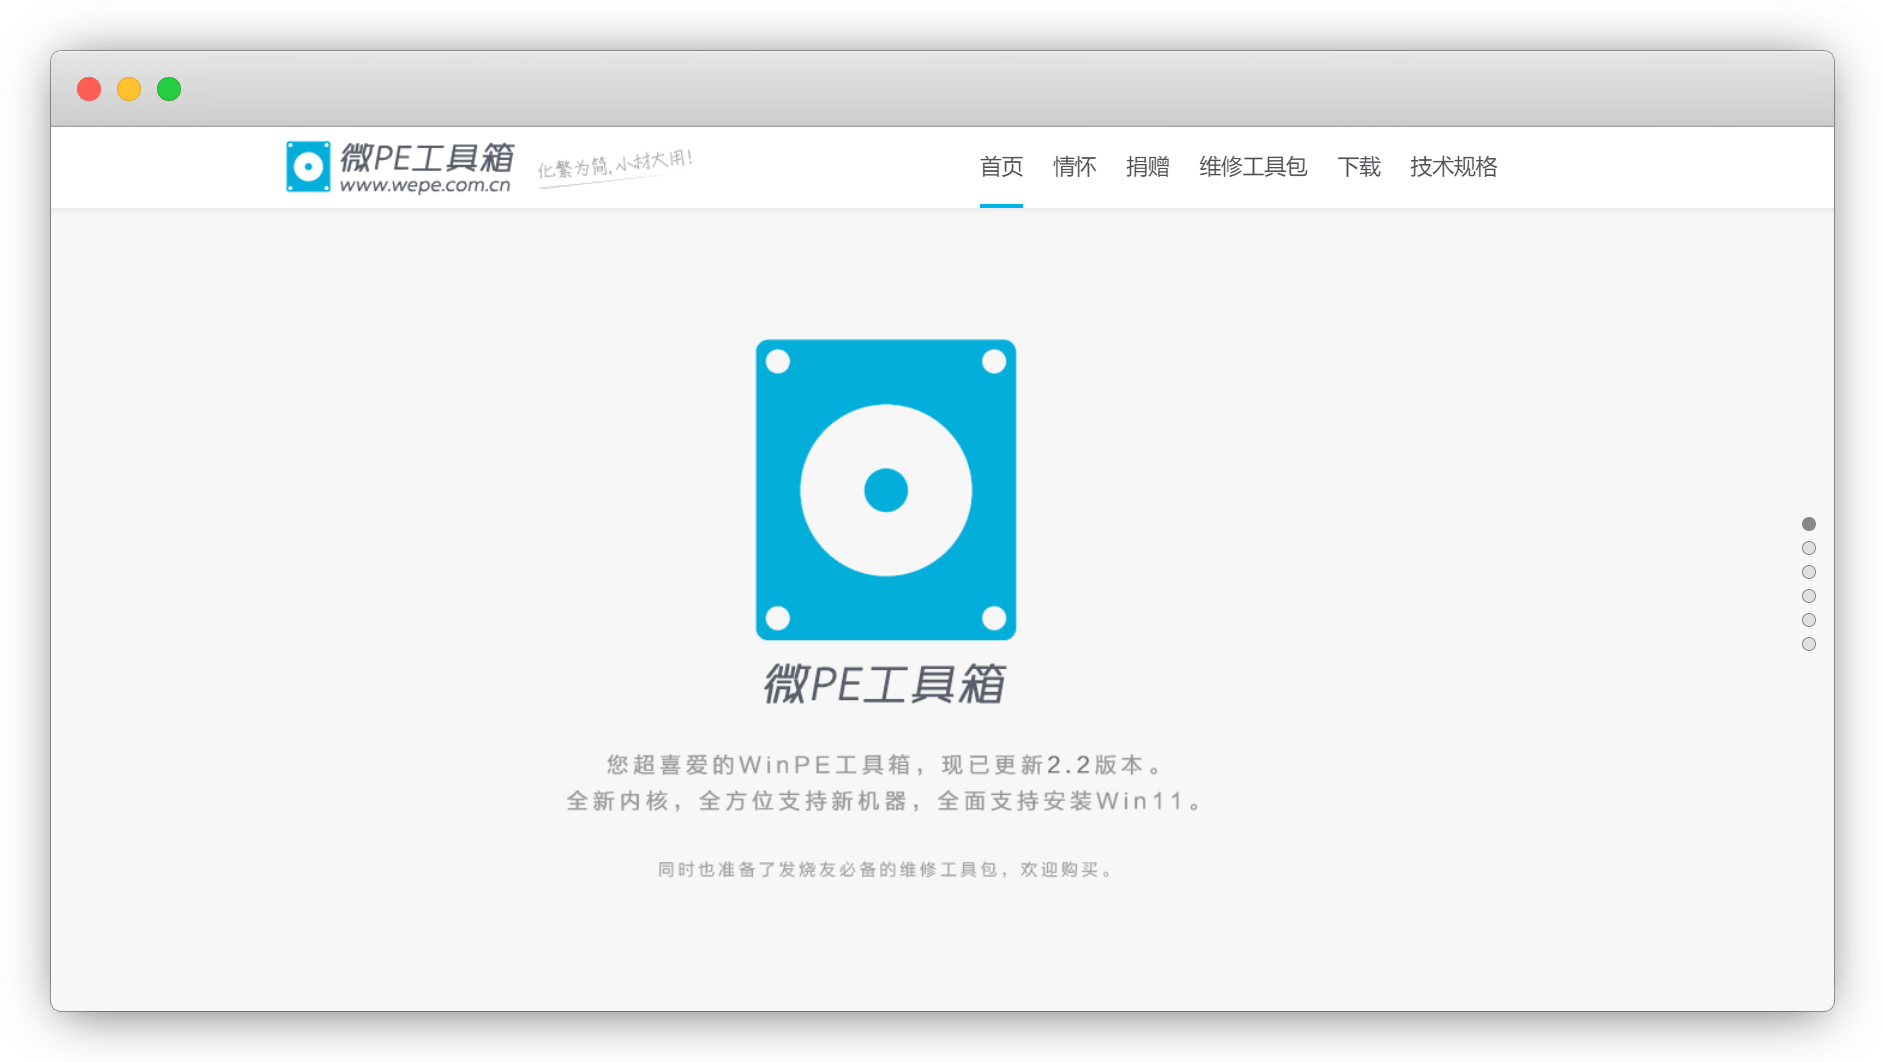
Task: Click the www.wepe.com.cn text in the logo
Action: 425,186
